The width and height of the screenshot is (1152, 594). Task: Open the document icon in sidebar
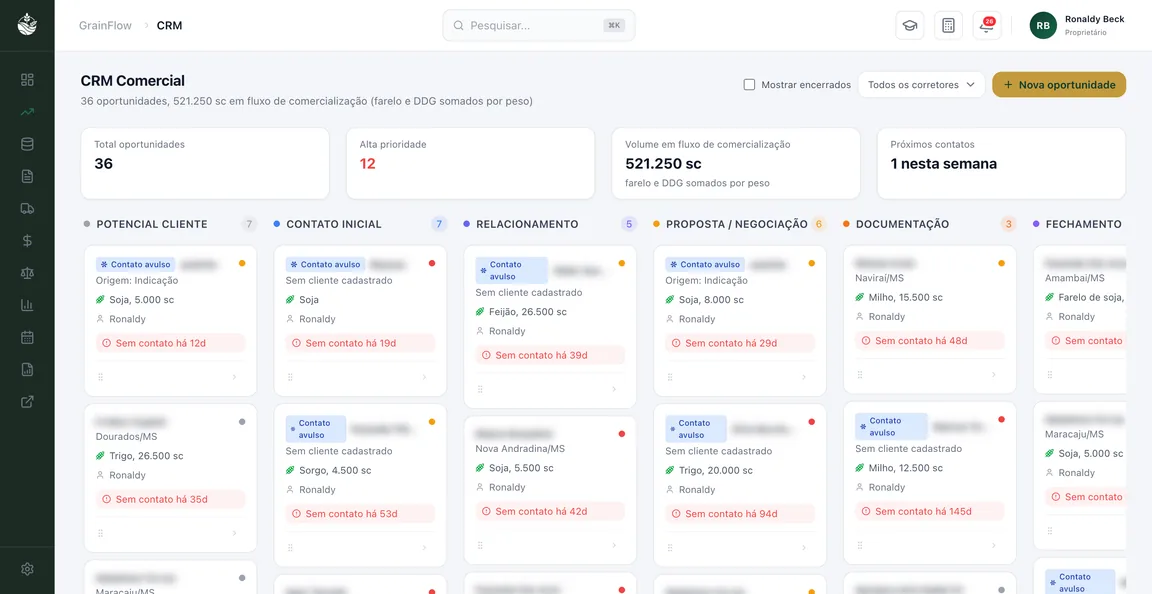click(x=27, y=176)
